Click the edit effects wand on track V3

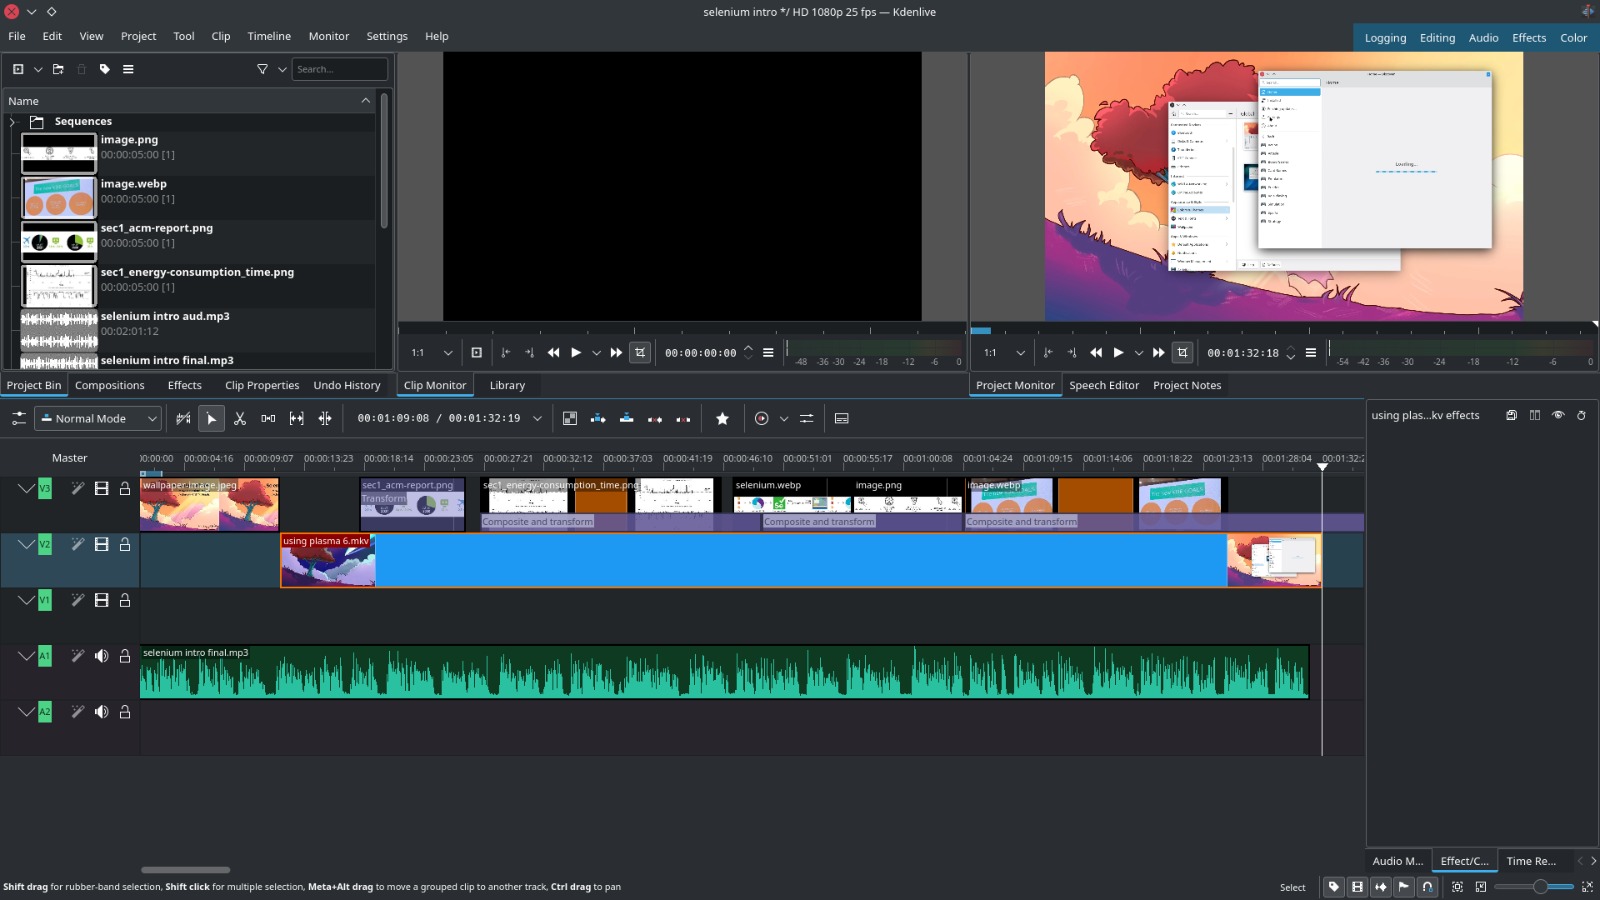77,488
